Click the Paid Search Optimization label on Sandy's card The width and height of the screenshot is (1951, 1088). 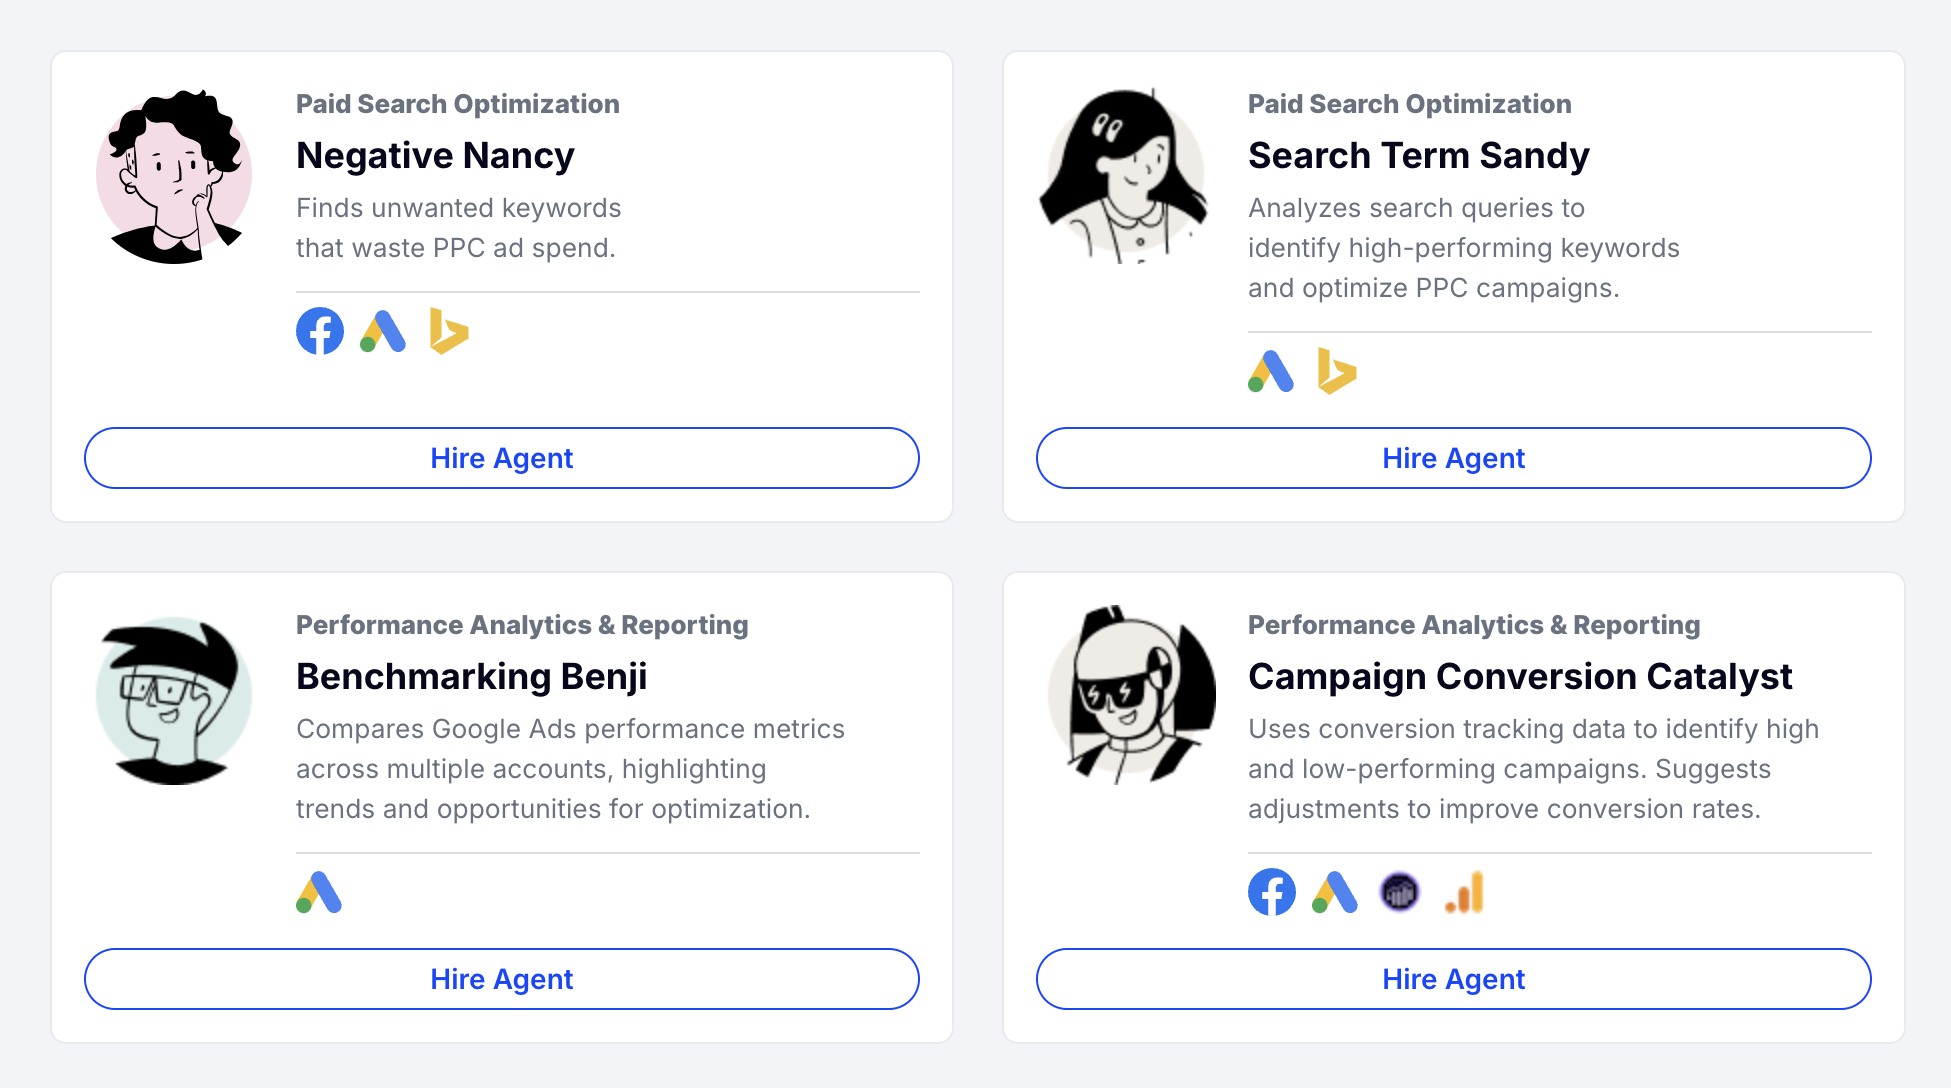tap(1409, 104)
